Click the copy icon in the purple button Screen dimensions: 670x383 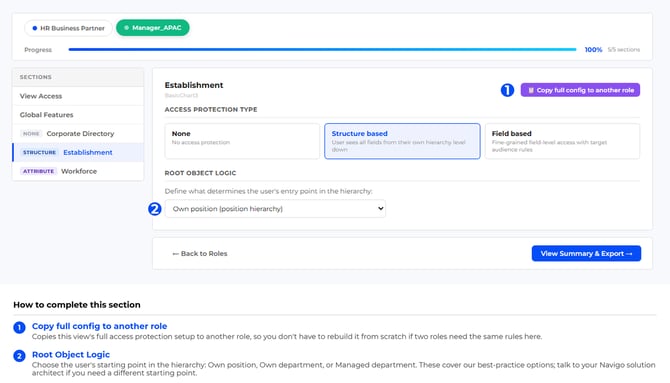point(531,90)
